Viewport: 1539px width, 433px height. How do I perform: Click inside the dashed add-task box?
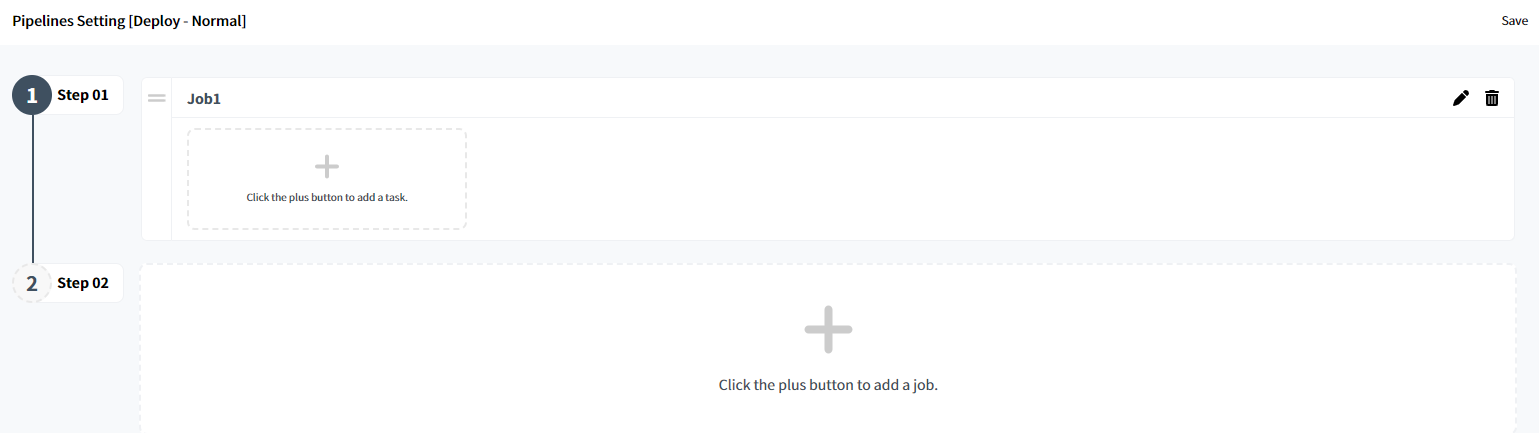click(327, 179)
